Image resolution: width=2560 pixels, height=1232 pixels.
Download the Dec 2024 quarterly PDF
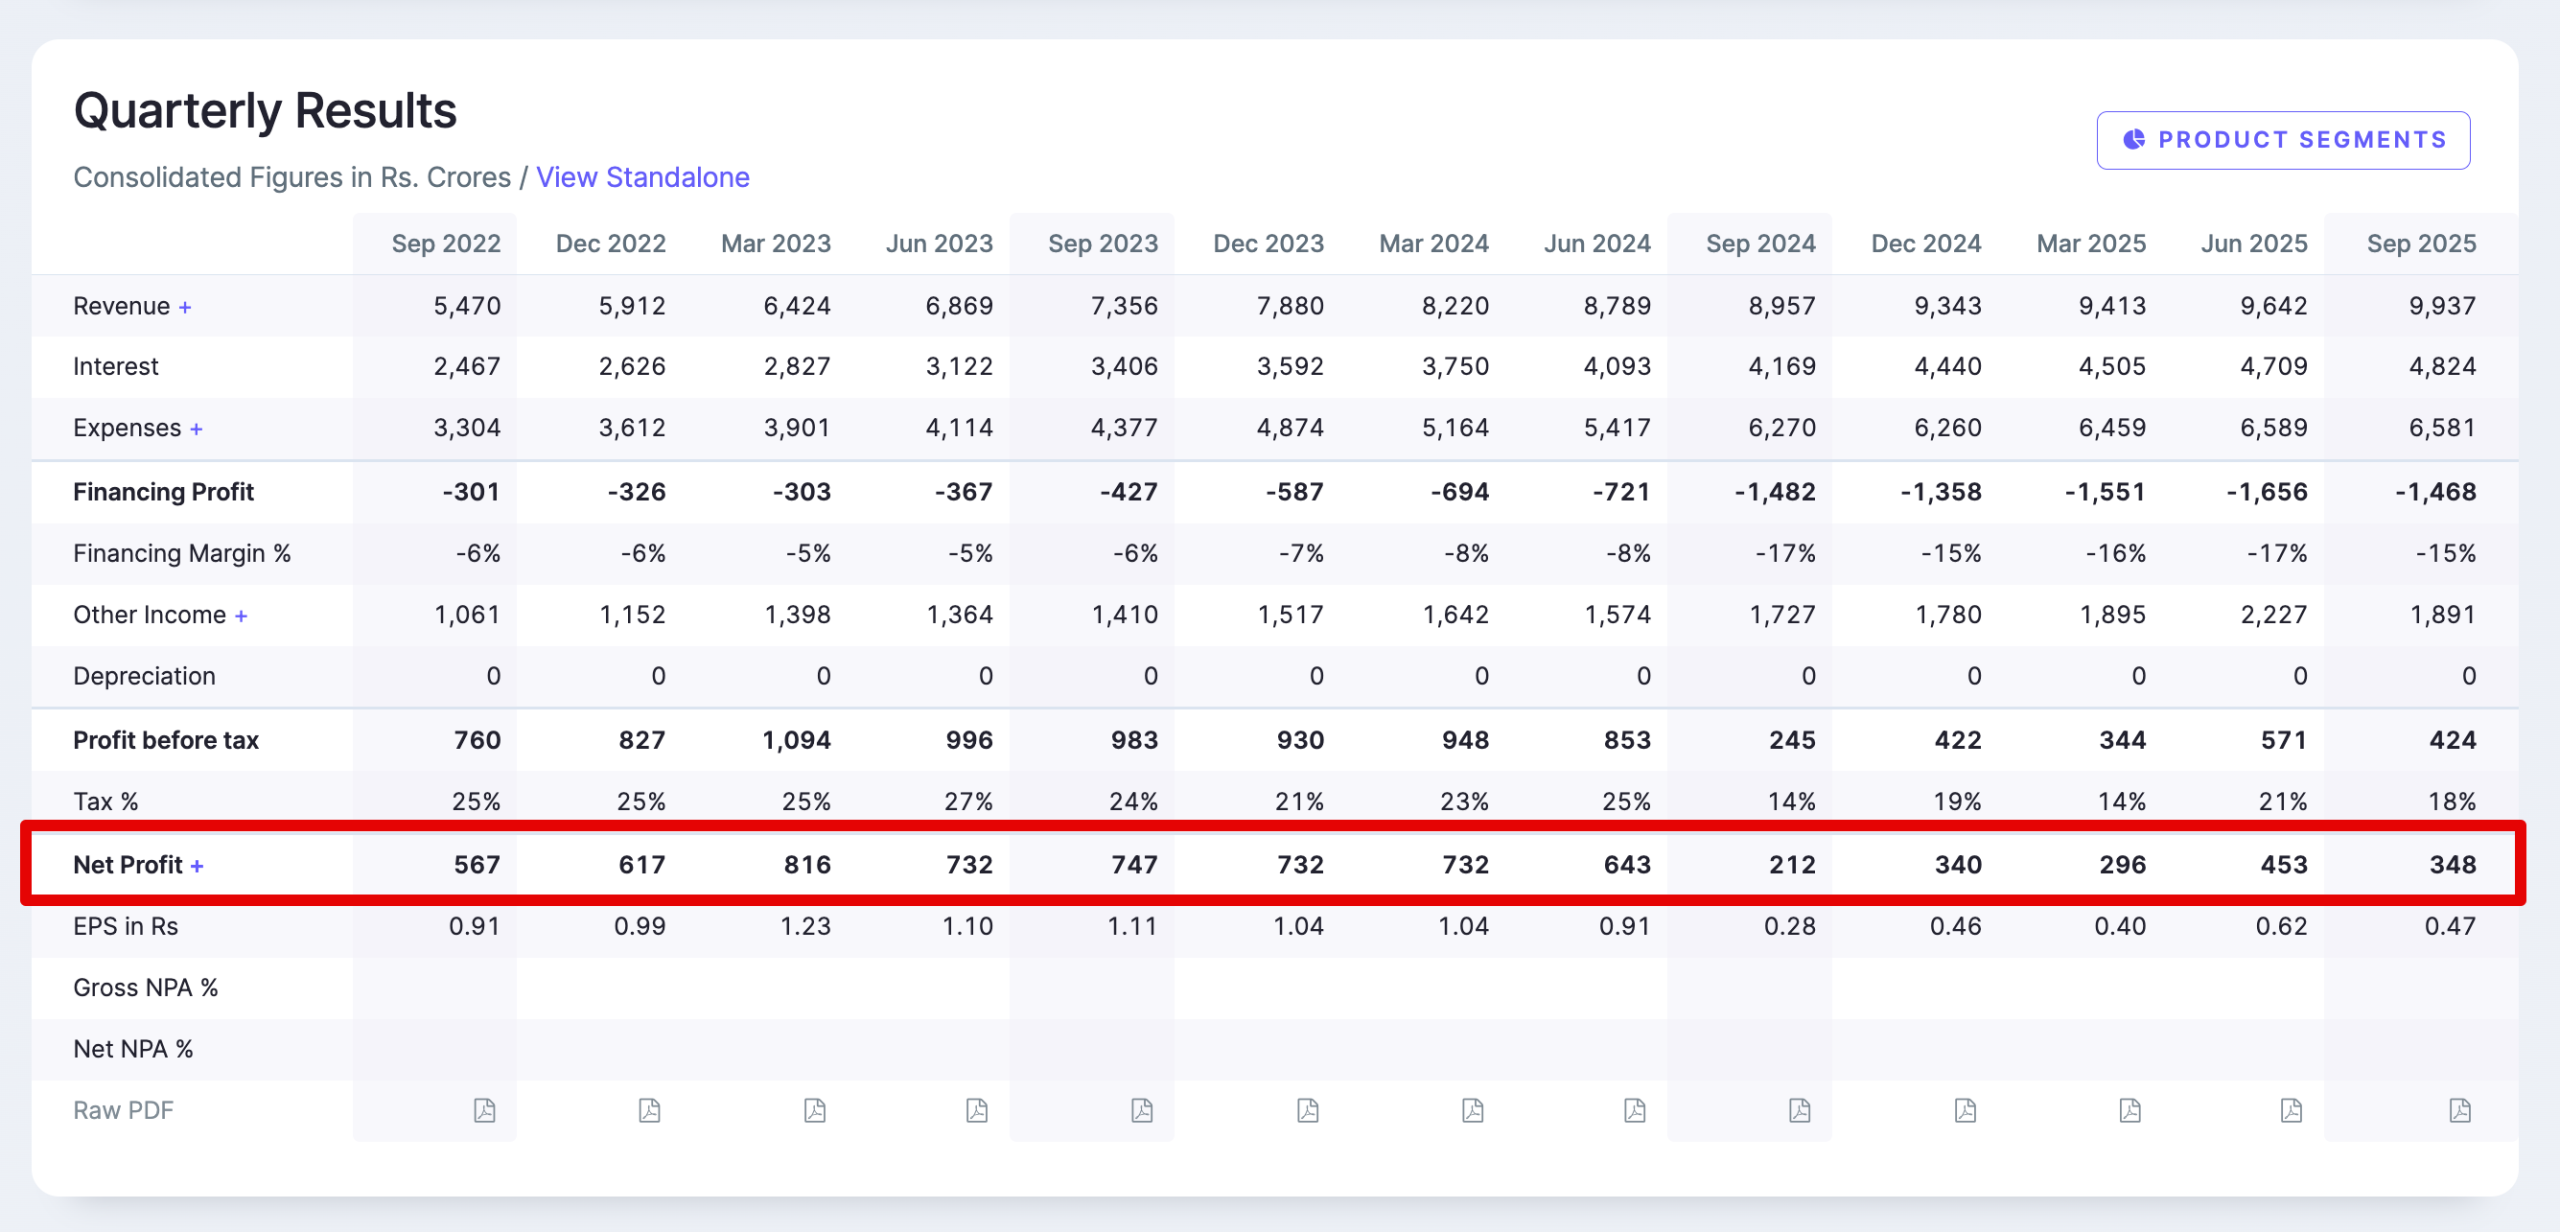[1963, 1110]
